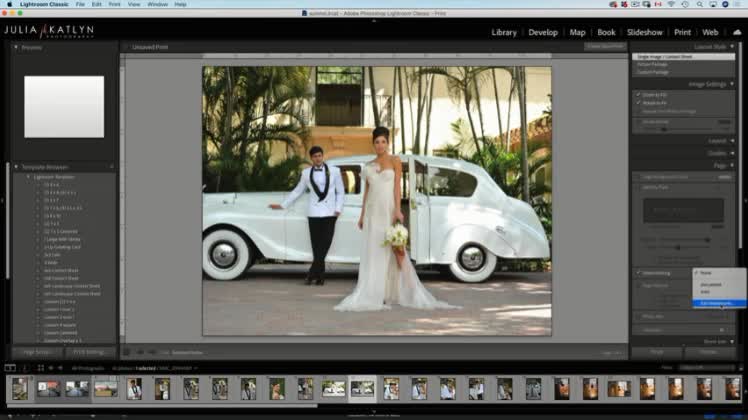The image size is (748, 420).
Task: Expand the Guides panel
Action: coord(732,153)
